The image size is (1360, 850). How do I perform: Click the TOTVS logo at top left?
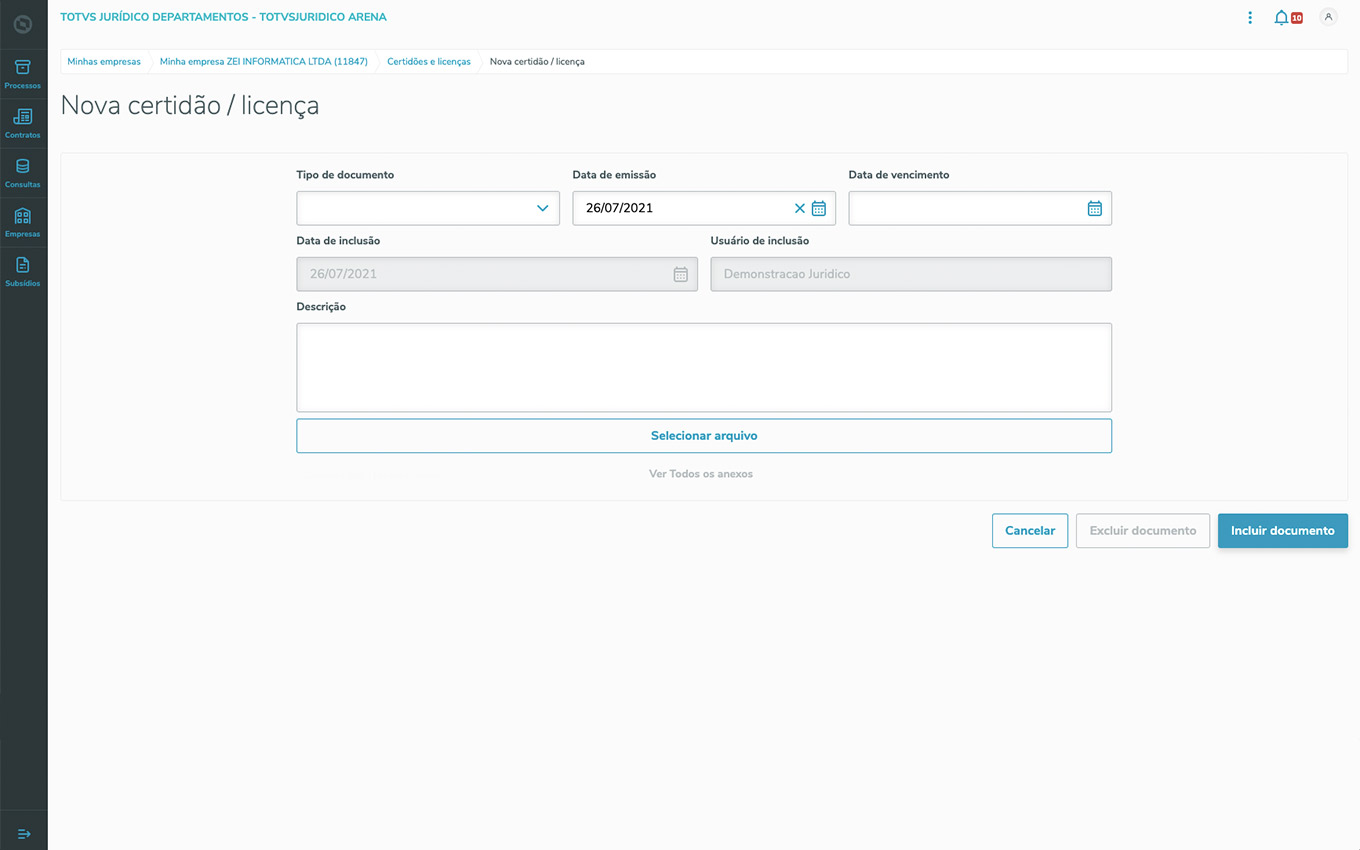(x=23, y=24)
